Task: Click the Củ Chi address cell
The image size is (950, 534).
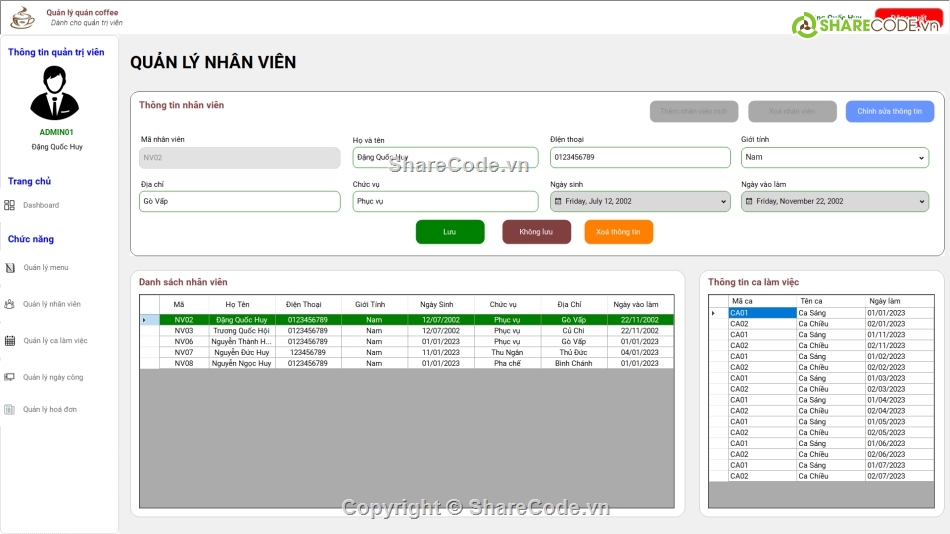Action: [x=574, y=331]
